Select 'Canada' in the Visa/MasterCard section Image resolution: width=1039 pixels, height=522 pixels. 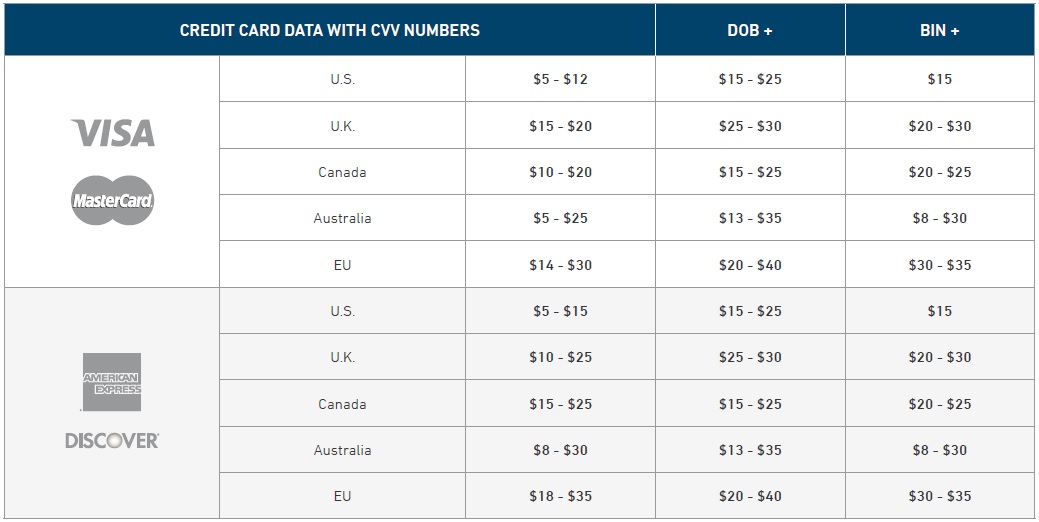coord(342,172)
